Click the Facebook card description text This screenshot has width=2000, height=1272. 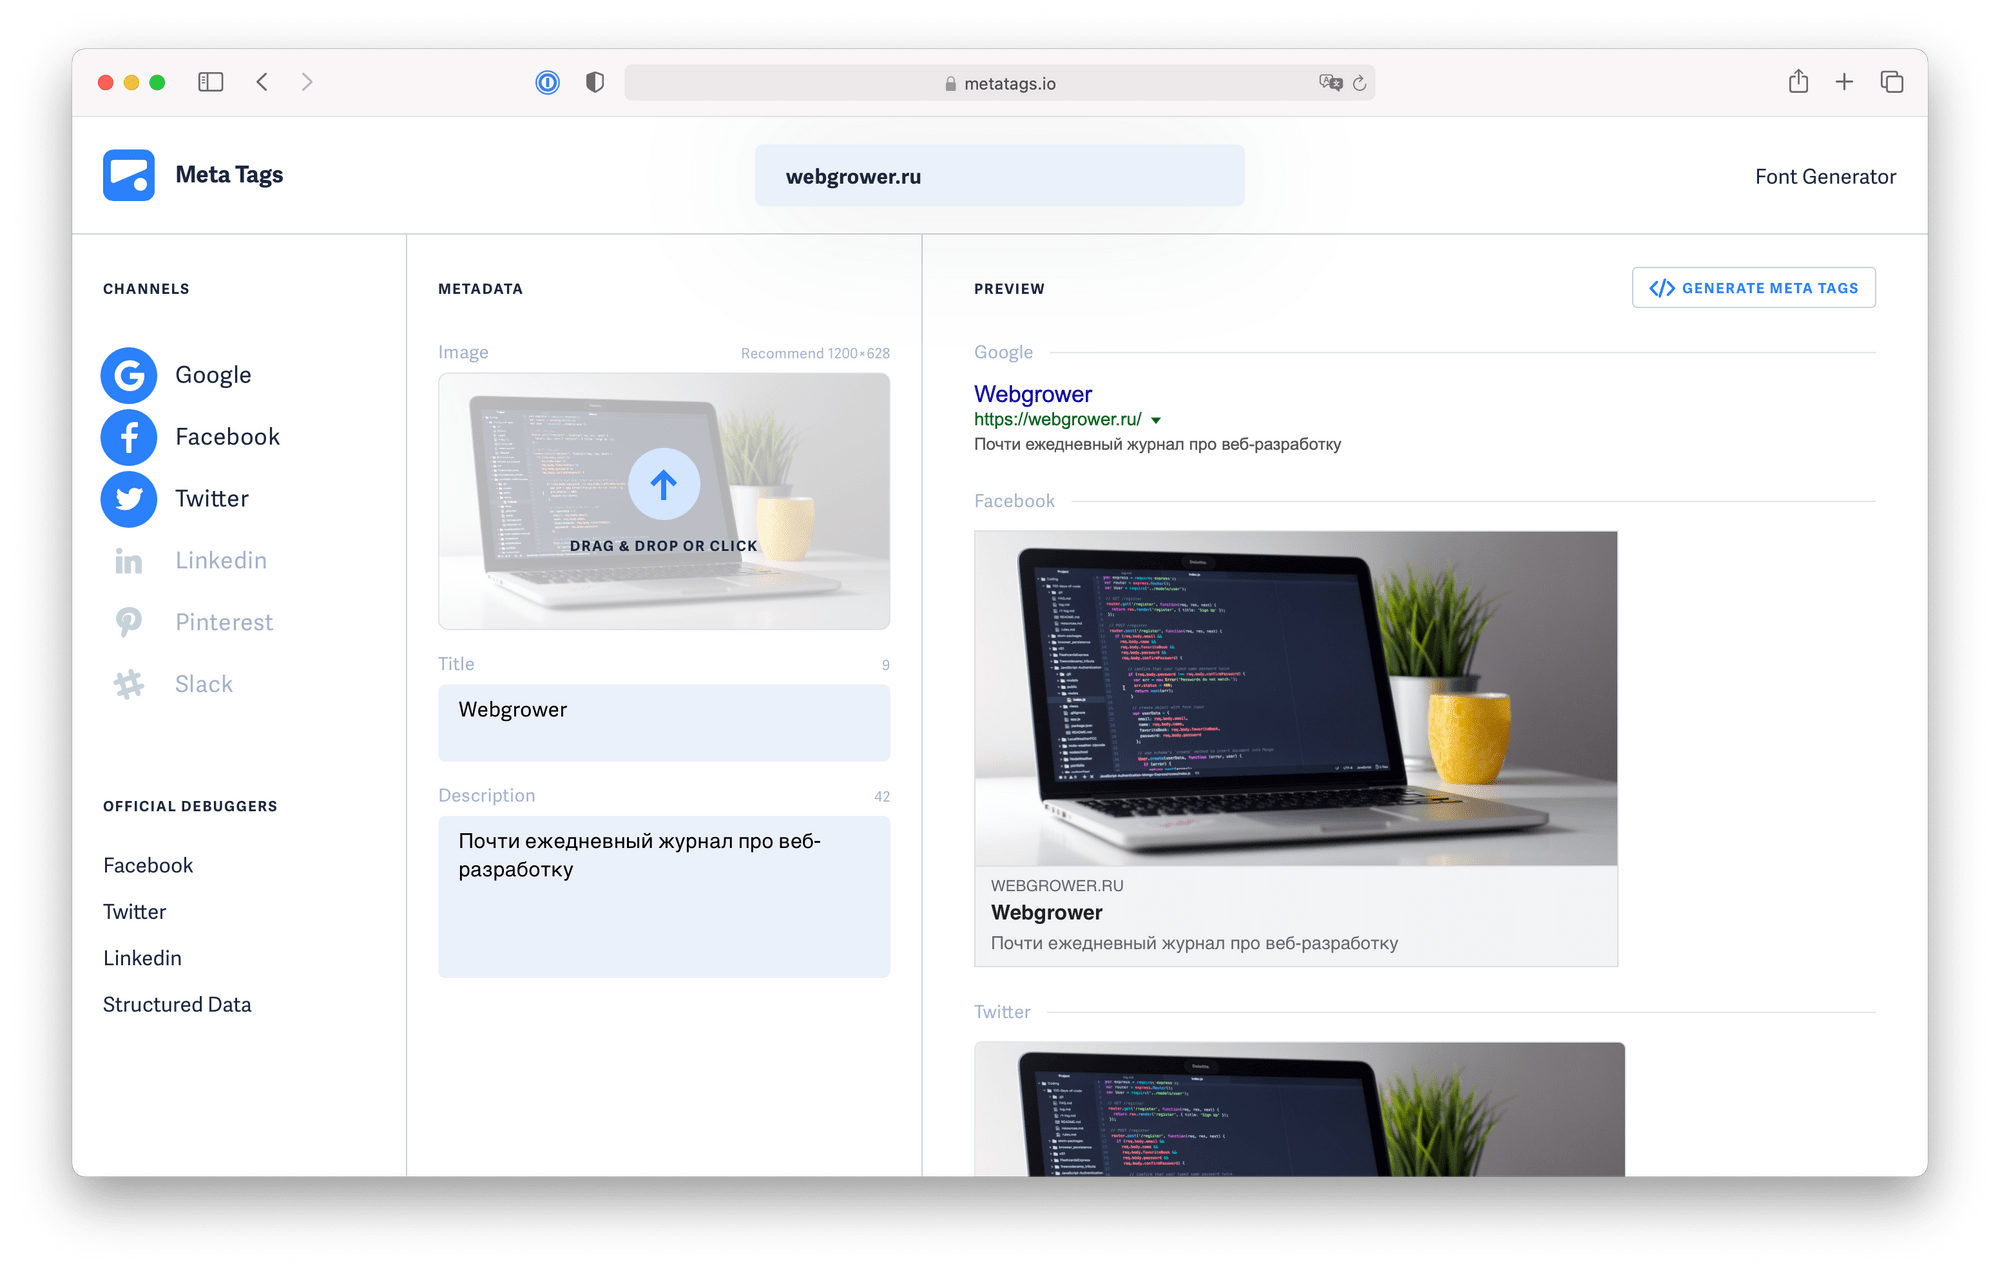1194,943
